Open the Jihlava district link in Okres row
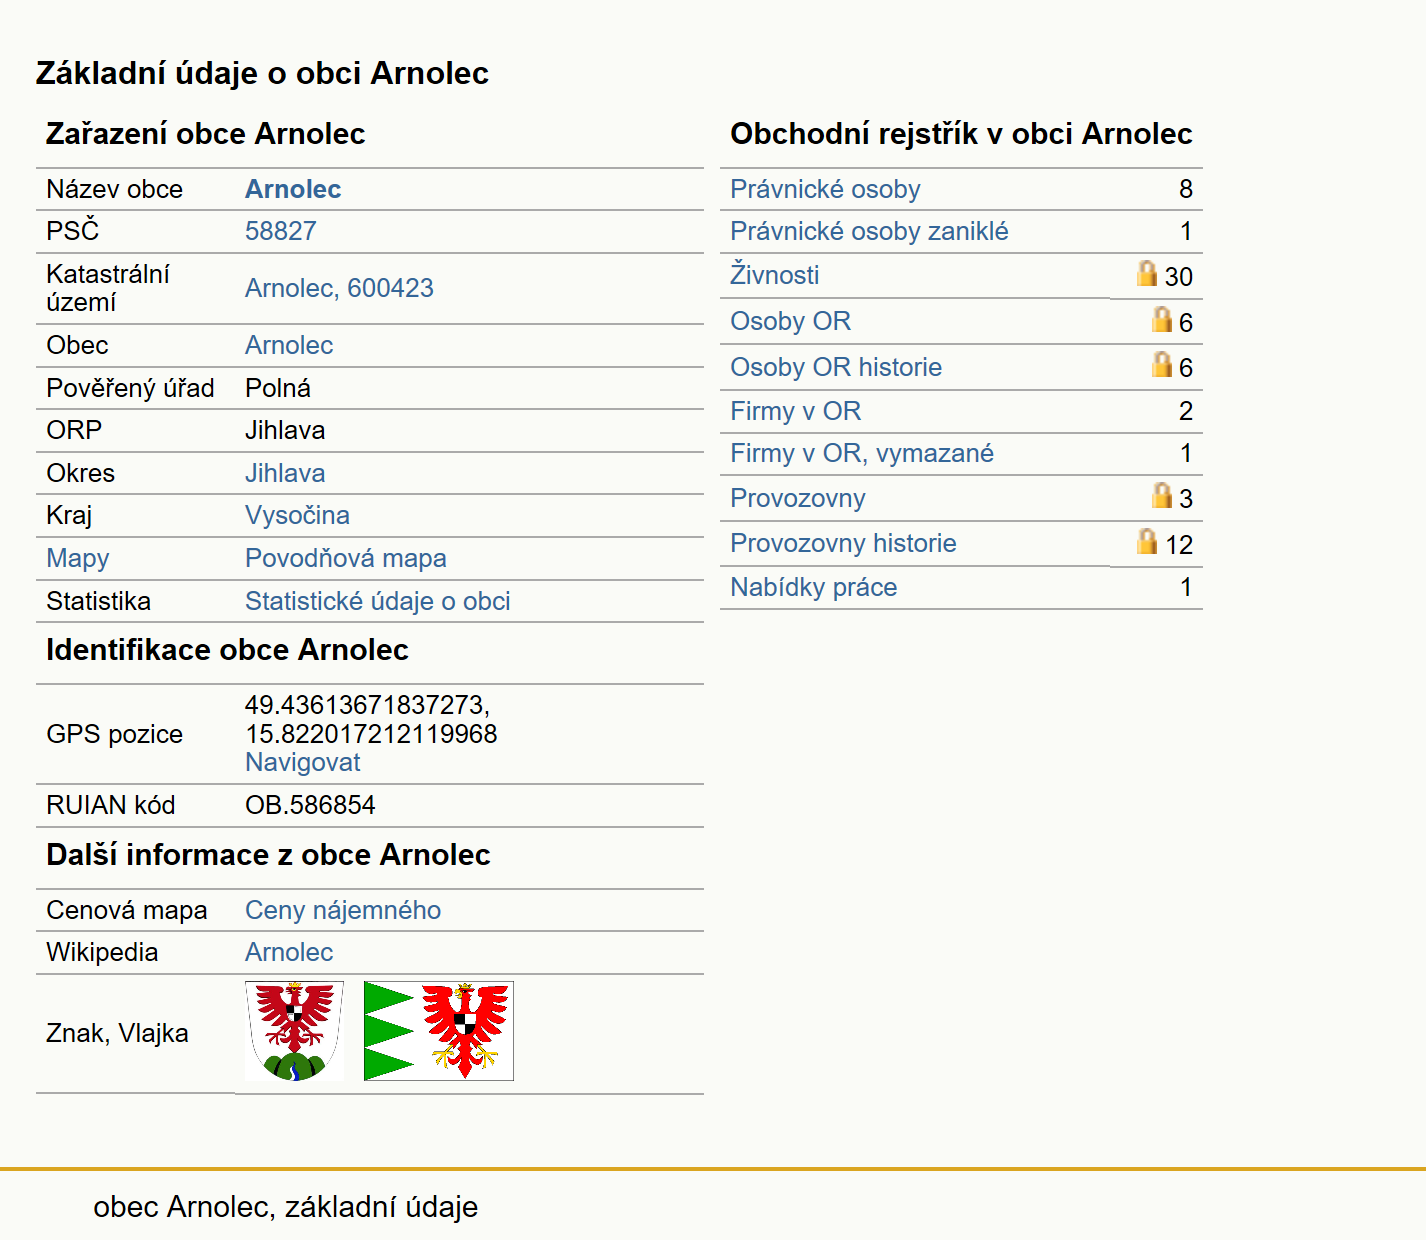This screenshot has width=1426, height=1240. (x=285, y=473)
